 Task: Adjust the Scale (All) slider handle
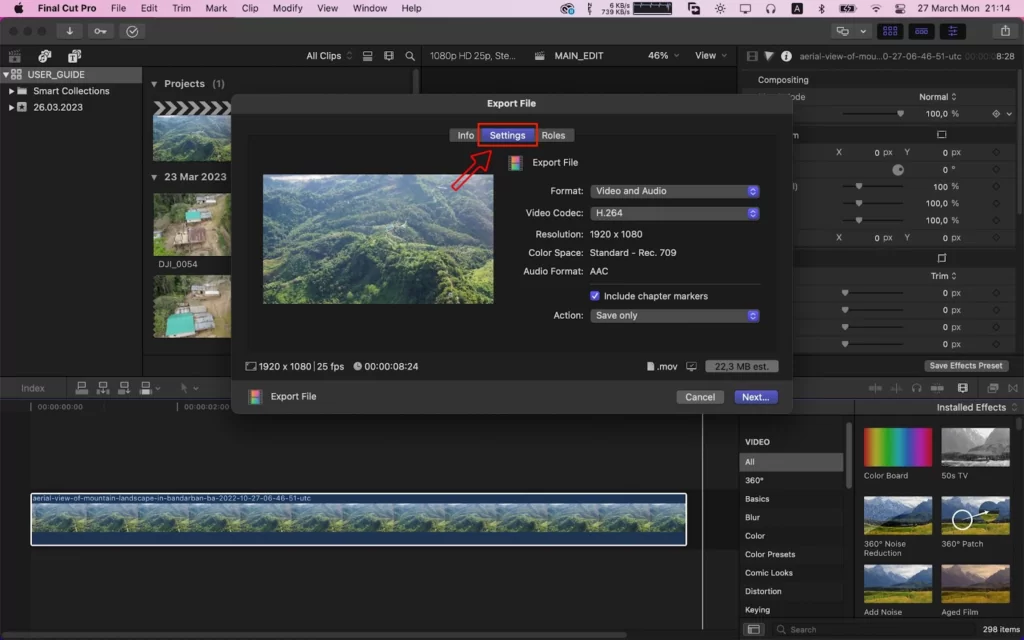859,187
